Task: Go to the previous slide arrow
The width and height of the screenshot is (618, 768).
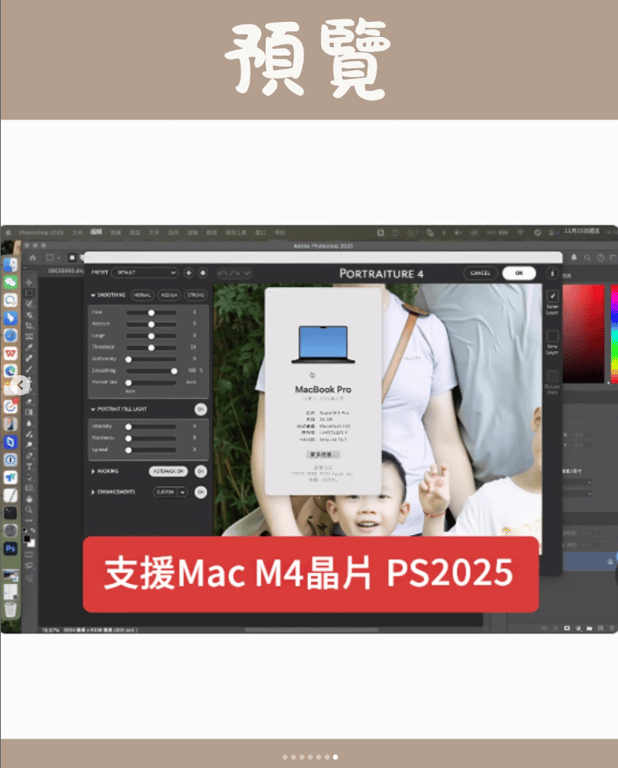Action: click(20, 385)
